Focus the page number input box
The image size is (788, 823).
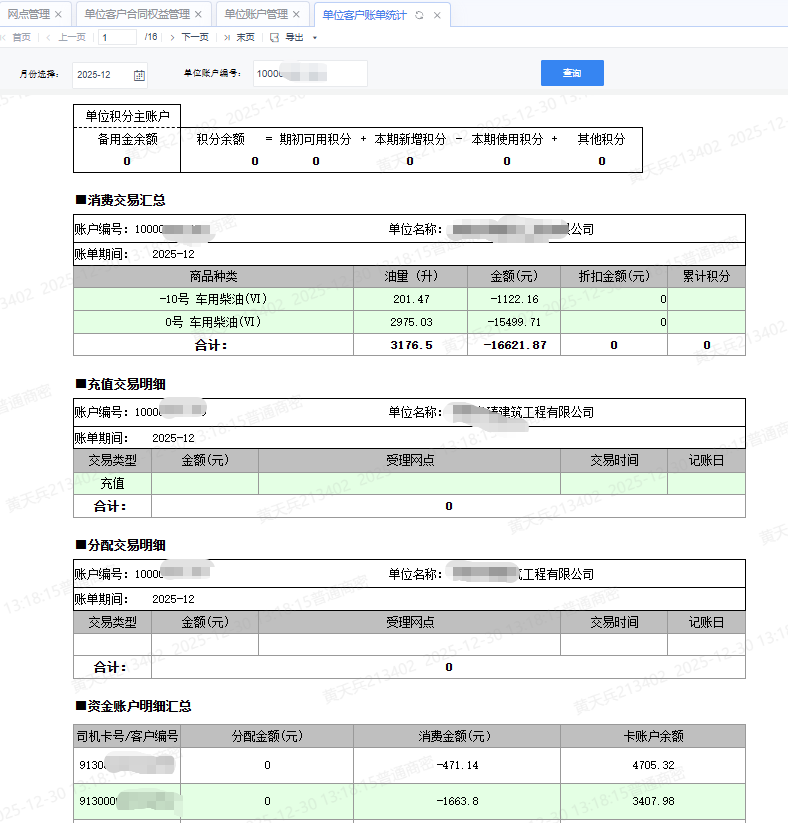click(x=118, y=37)
